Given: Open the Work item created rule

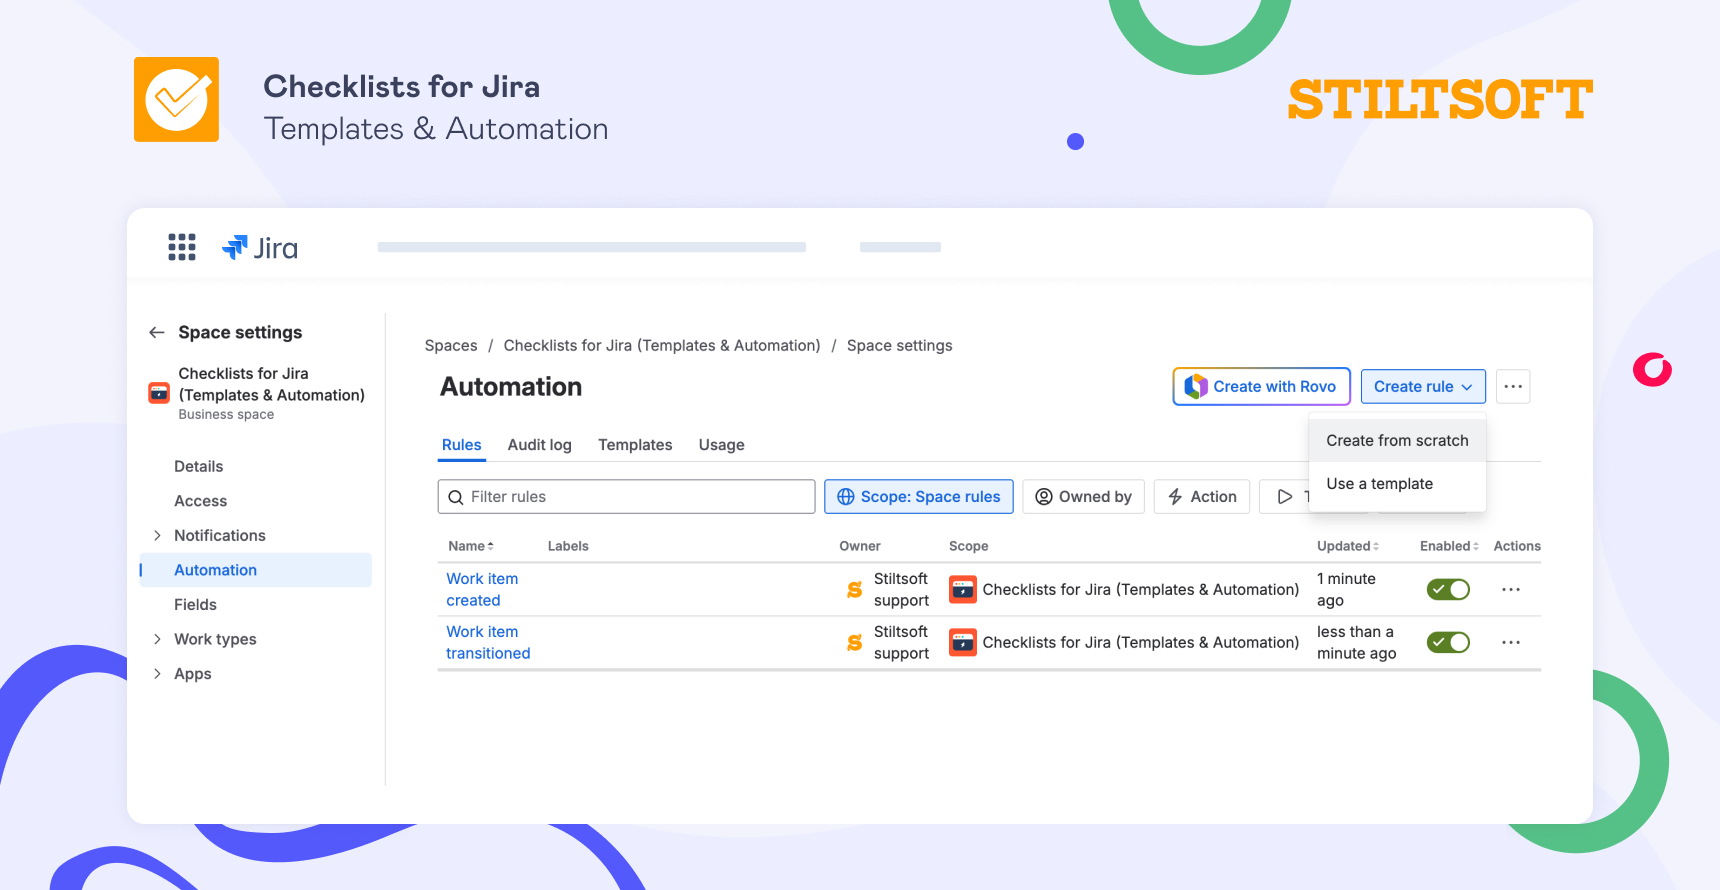Looking at the screenshot, I should (482, 590).
